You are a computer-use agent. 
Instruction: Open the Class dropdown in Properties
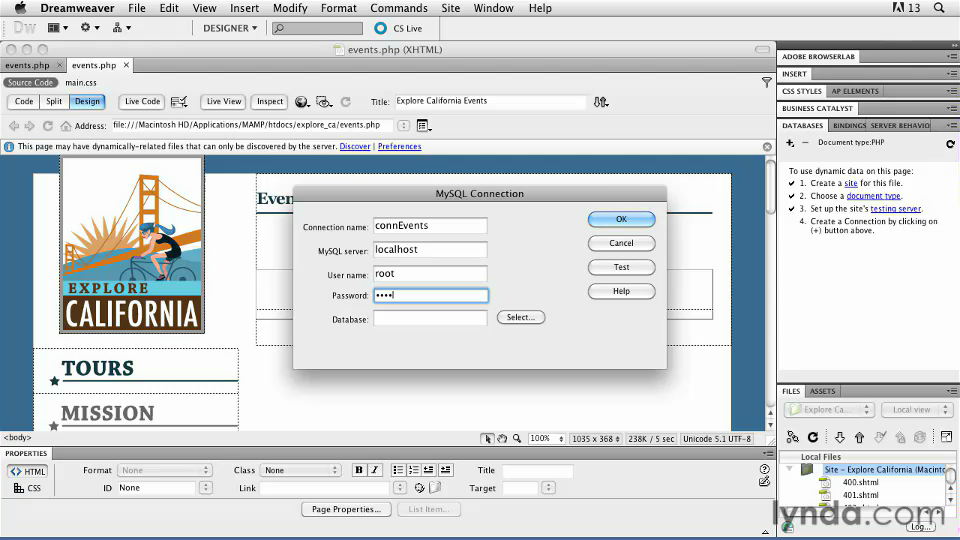[x=300, y=470]
